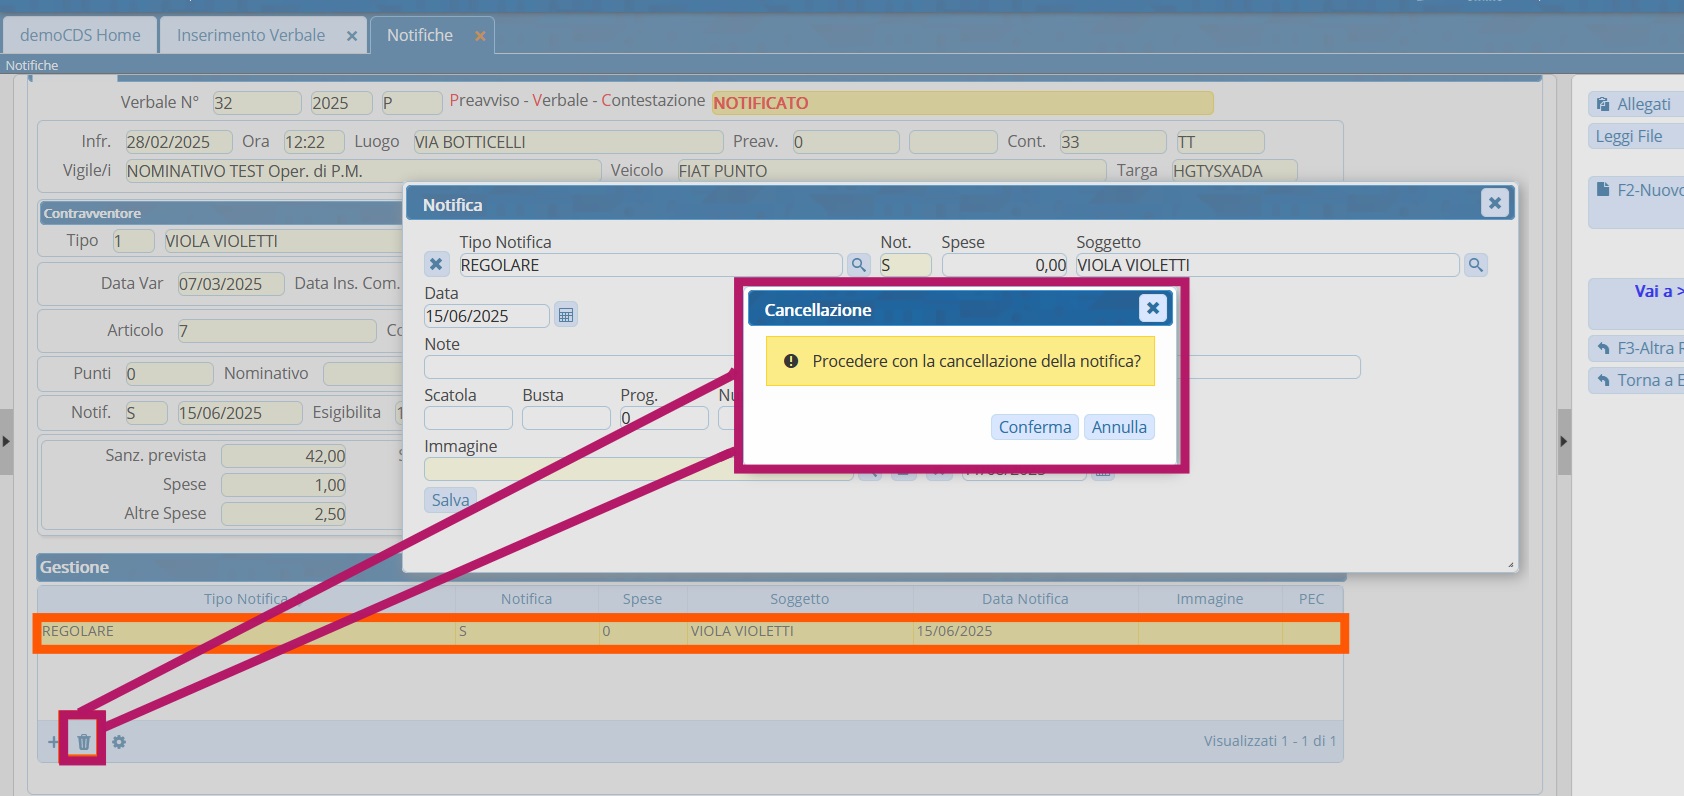Click the plus icon to add a notification

53,742
